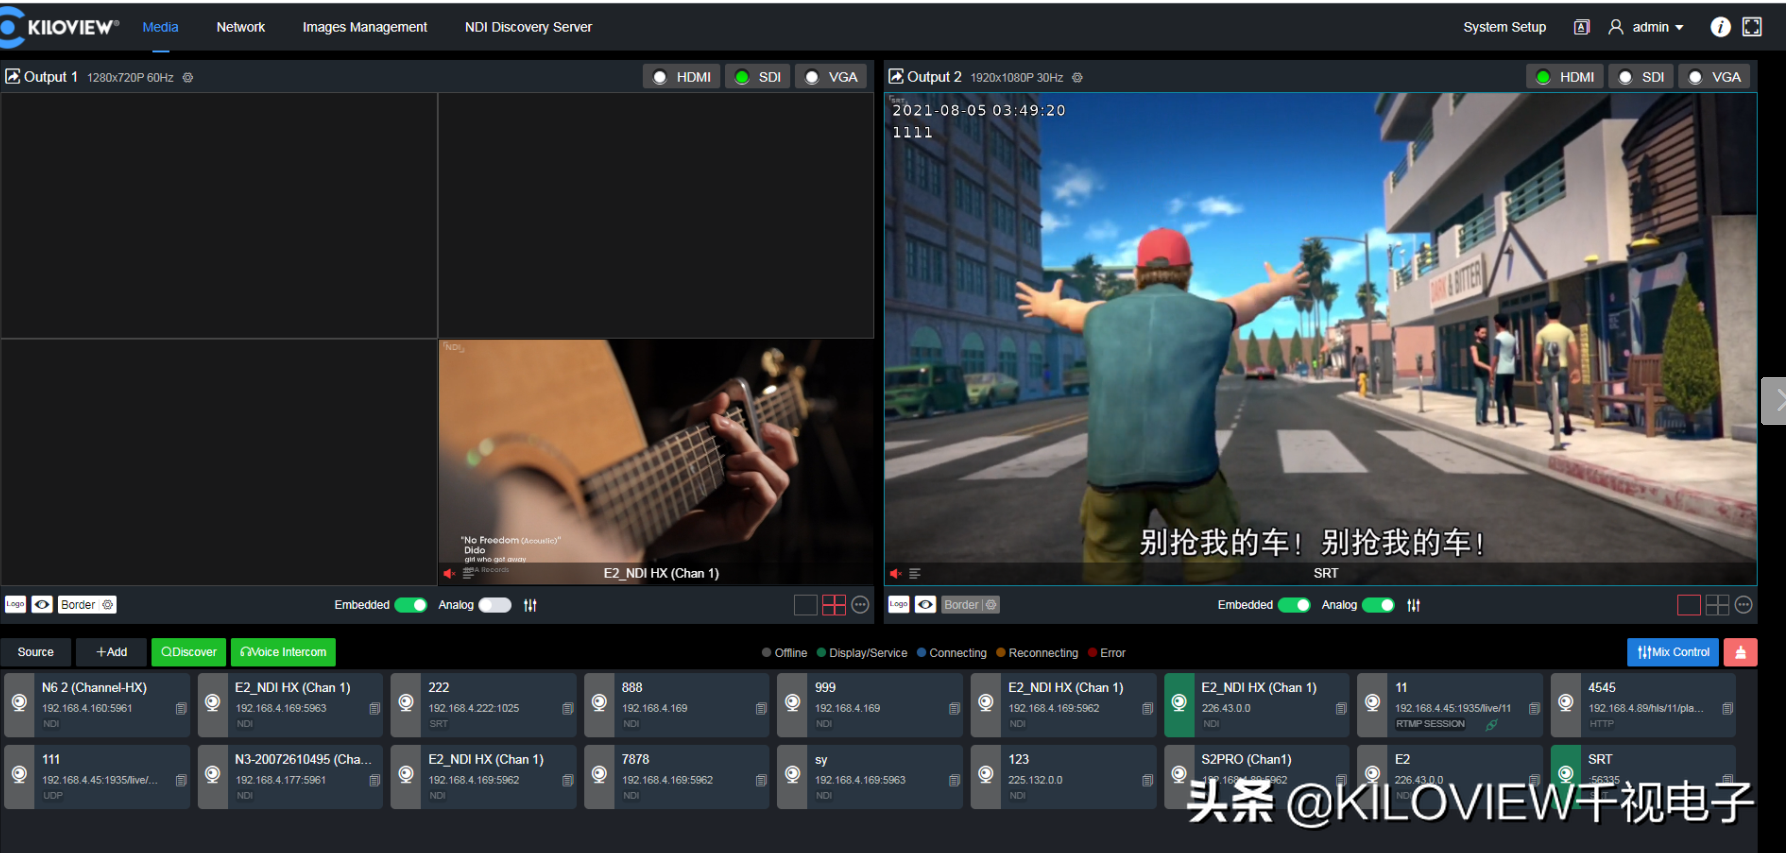Select VGA for Output 1
The image size is (1786, 853).
[x=831, y=77]
